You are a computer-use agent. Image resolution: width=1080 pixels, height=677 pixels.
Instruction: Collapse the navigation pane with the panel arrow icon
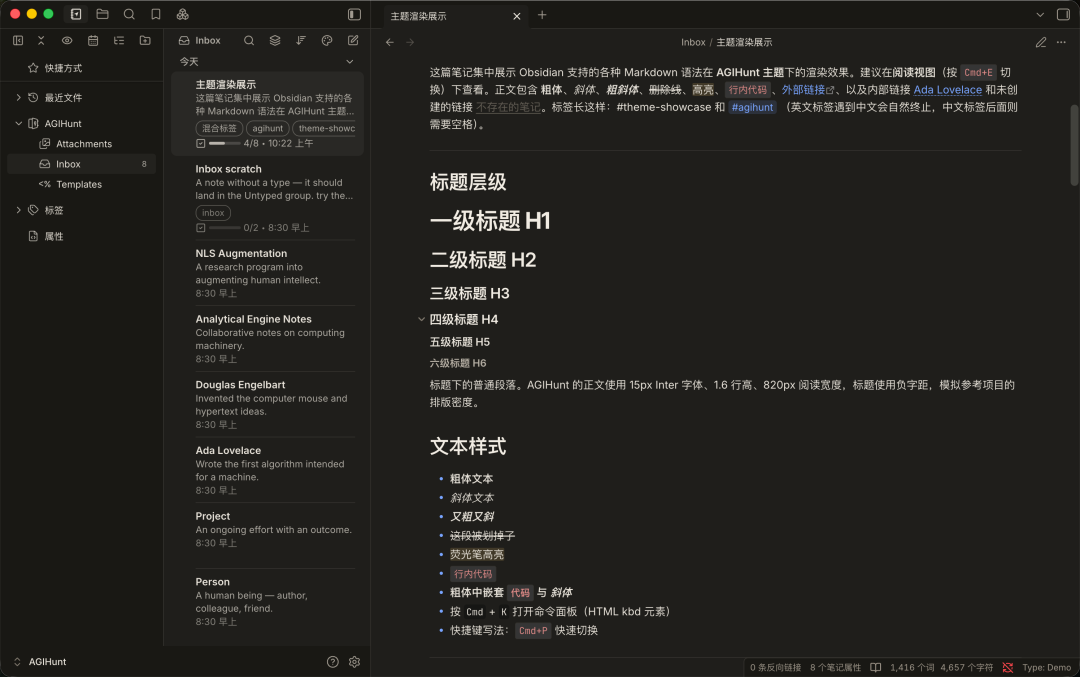click(18, 41)
